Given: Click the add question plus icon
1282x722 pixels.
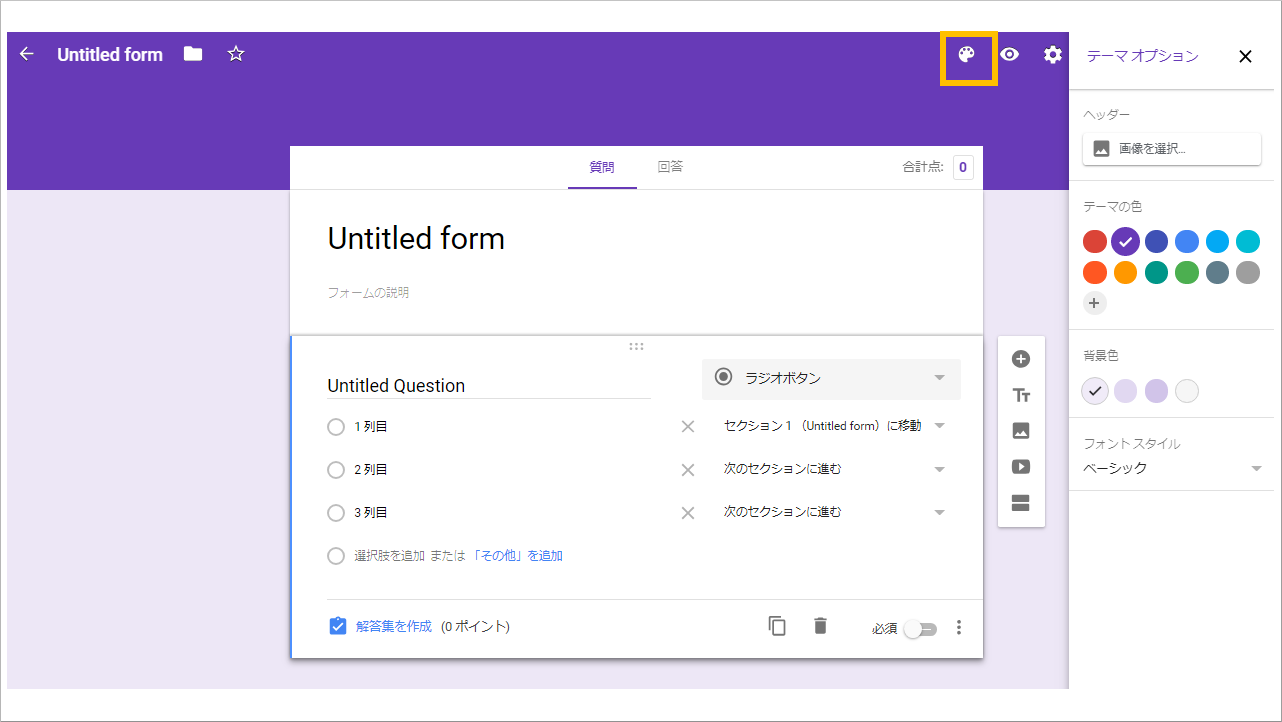Looking at the screenshot, I should click(1021, 358).
